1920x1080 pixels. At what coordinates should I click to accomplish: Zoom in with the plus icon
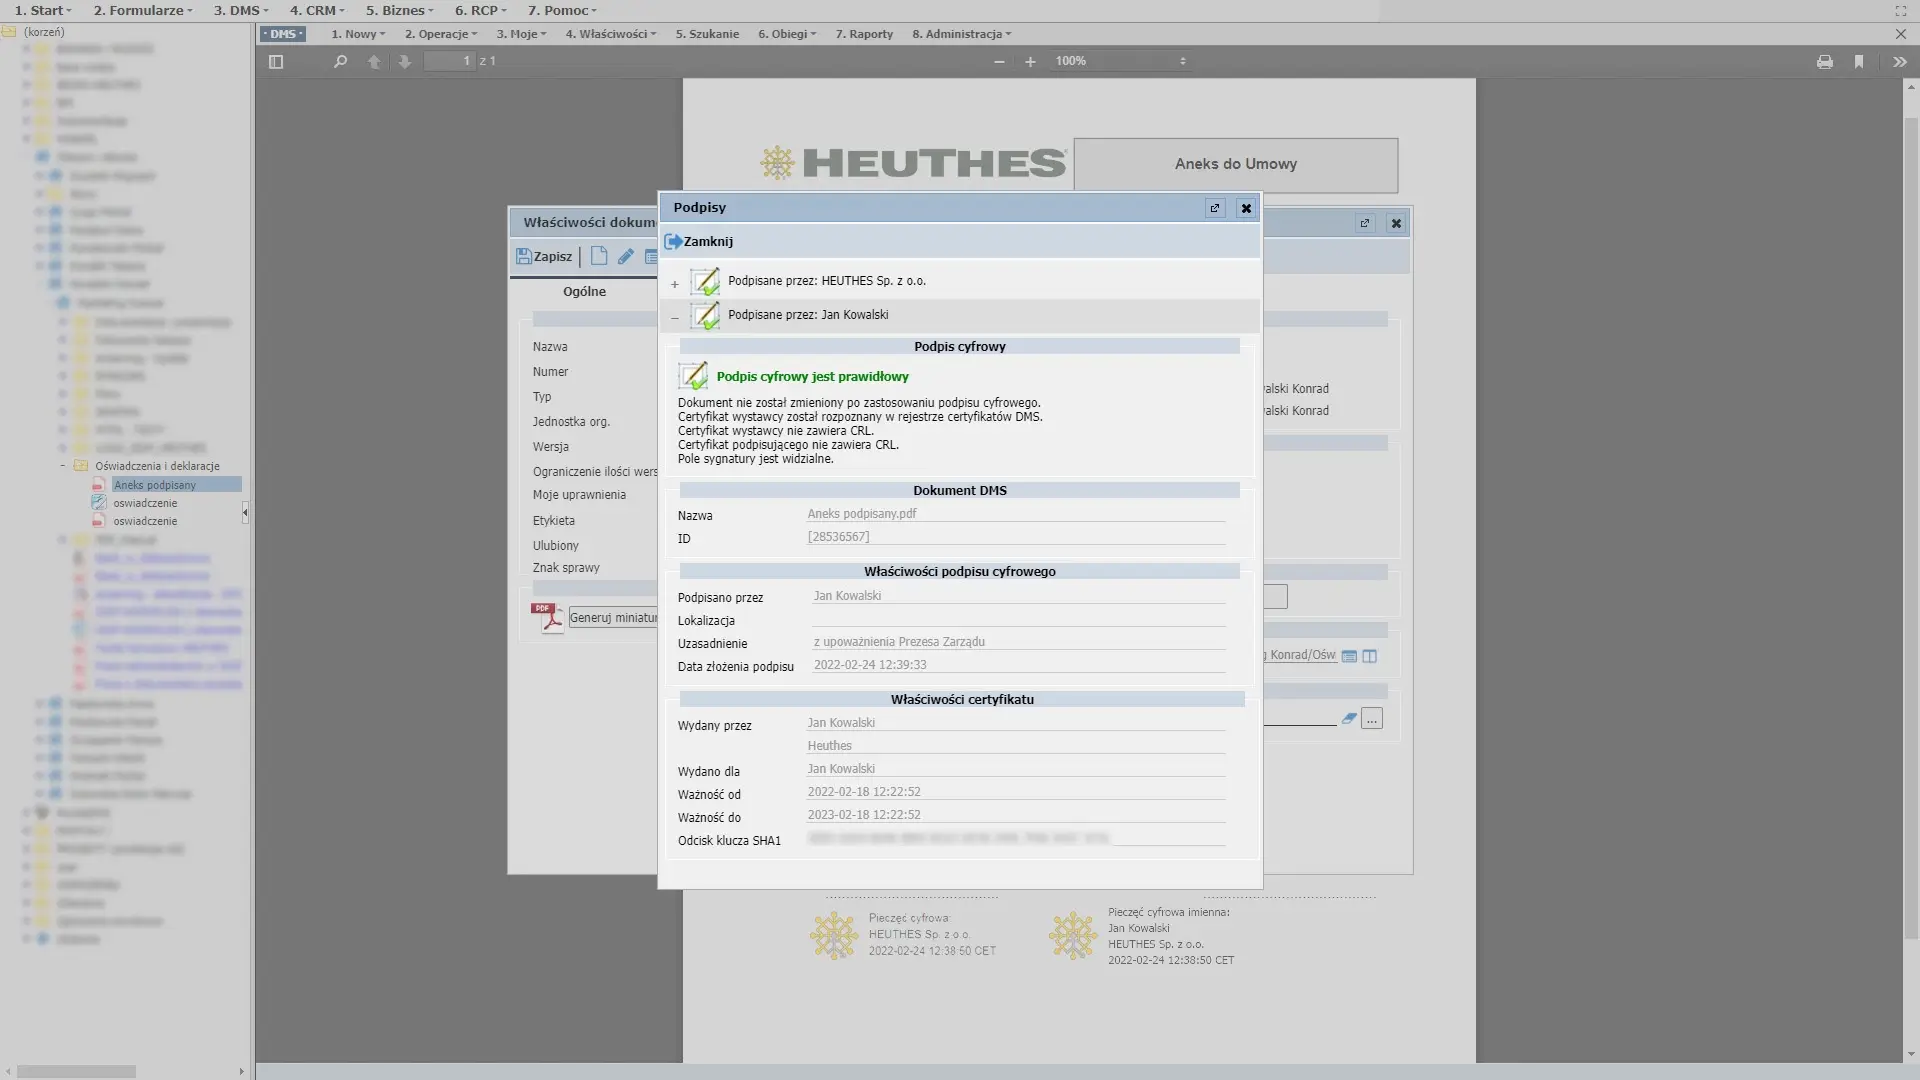(x=1030, y=62)
